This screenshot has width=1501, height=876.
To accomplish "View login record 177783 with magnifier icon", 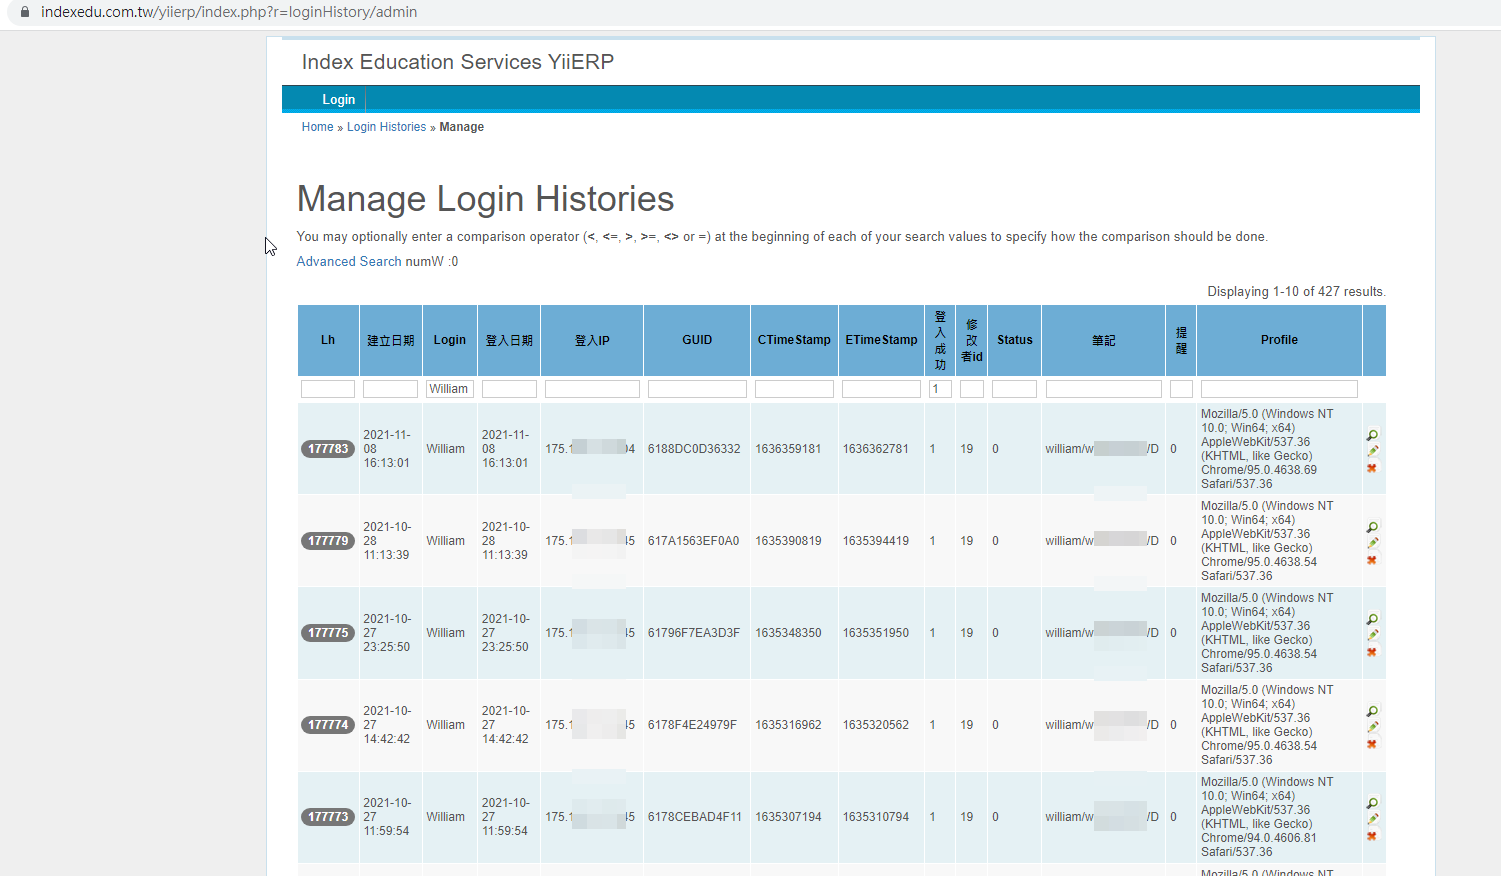I will (x=1372, y=435).
